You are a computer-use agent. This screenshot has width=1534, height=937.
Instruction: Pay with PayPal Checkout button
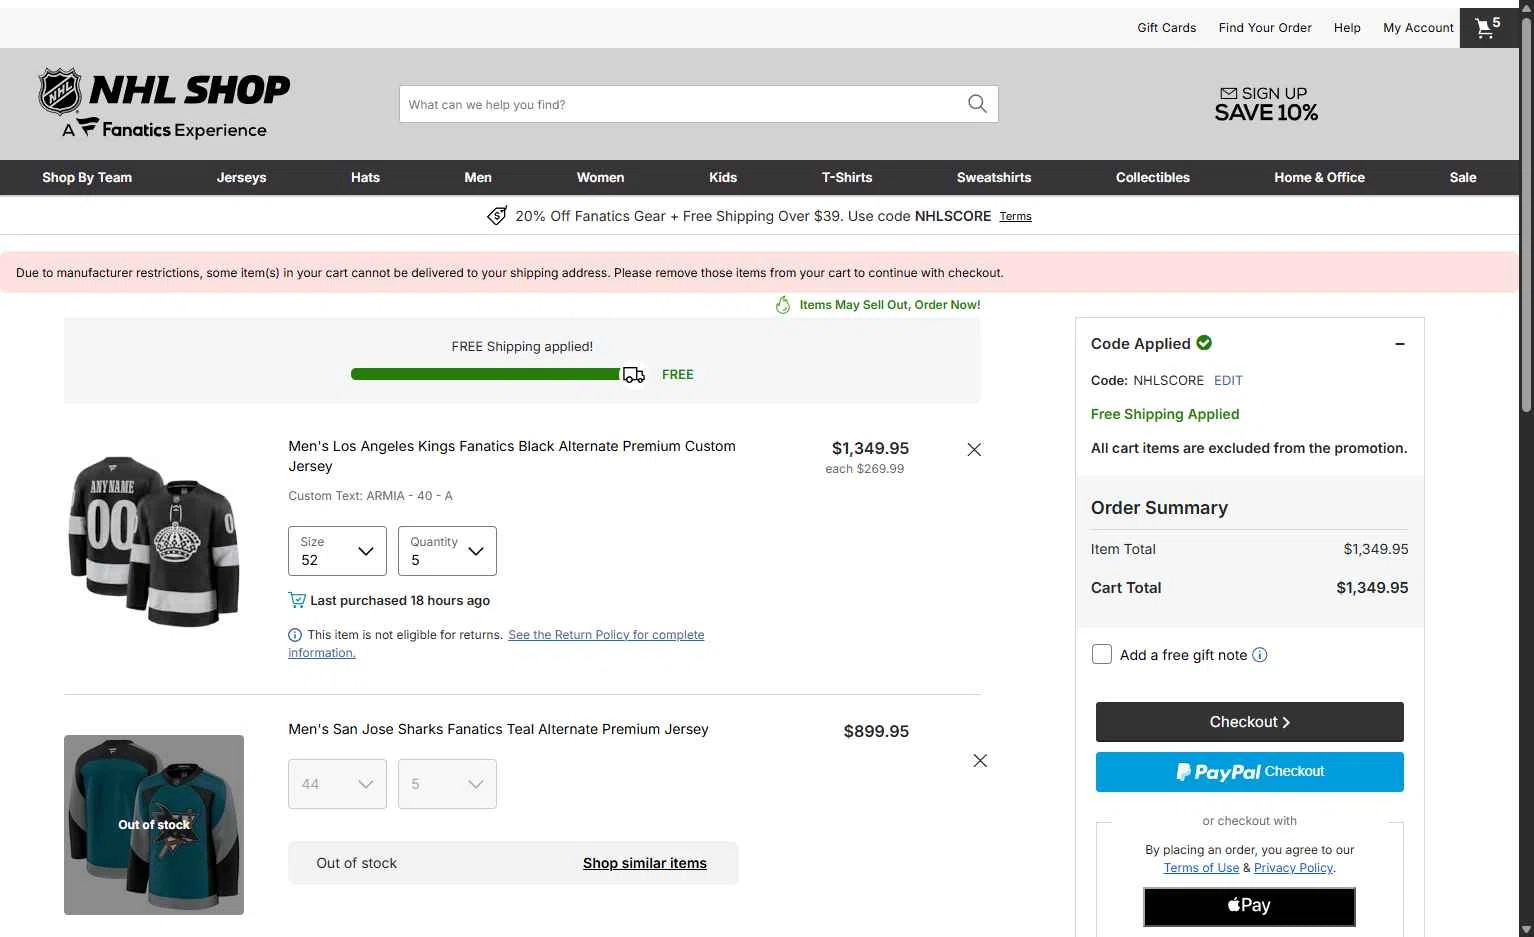click(1250, 772)
